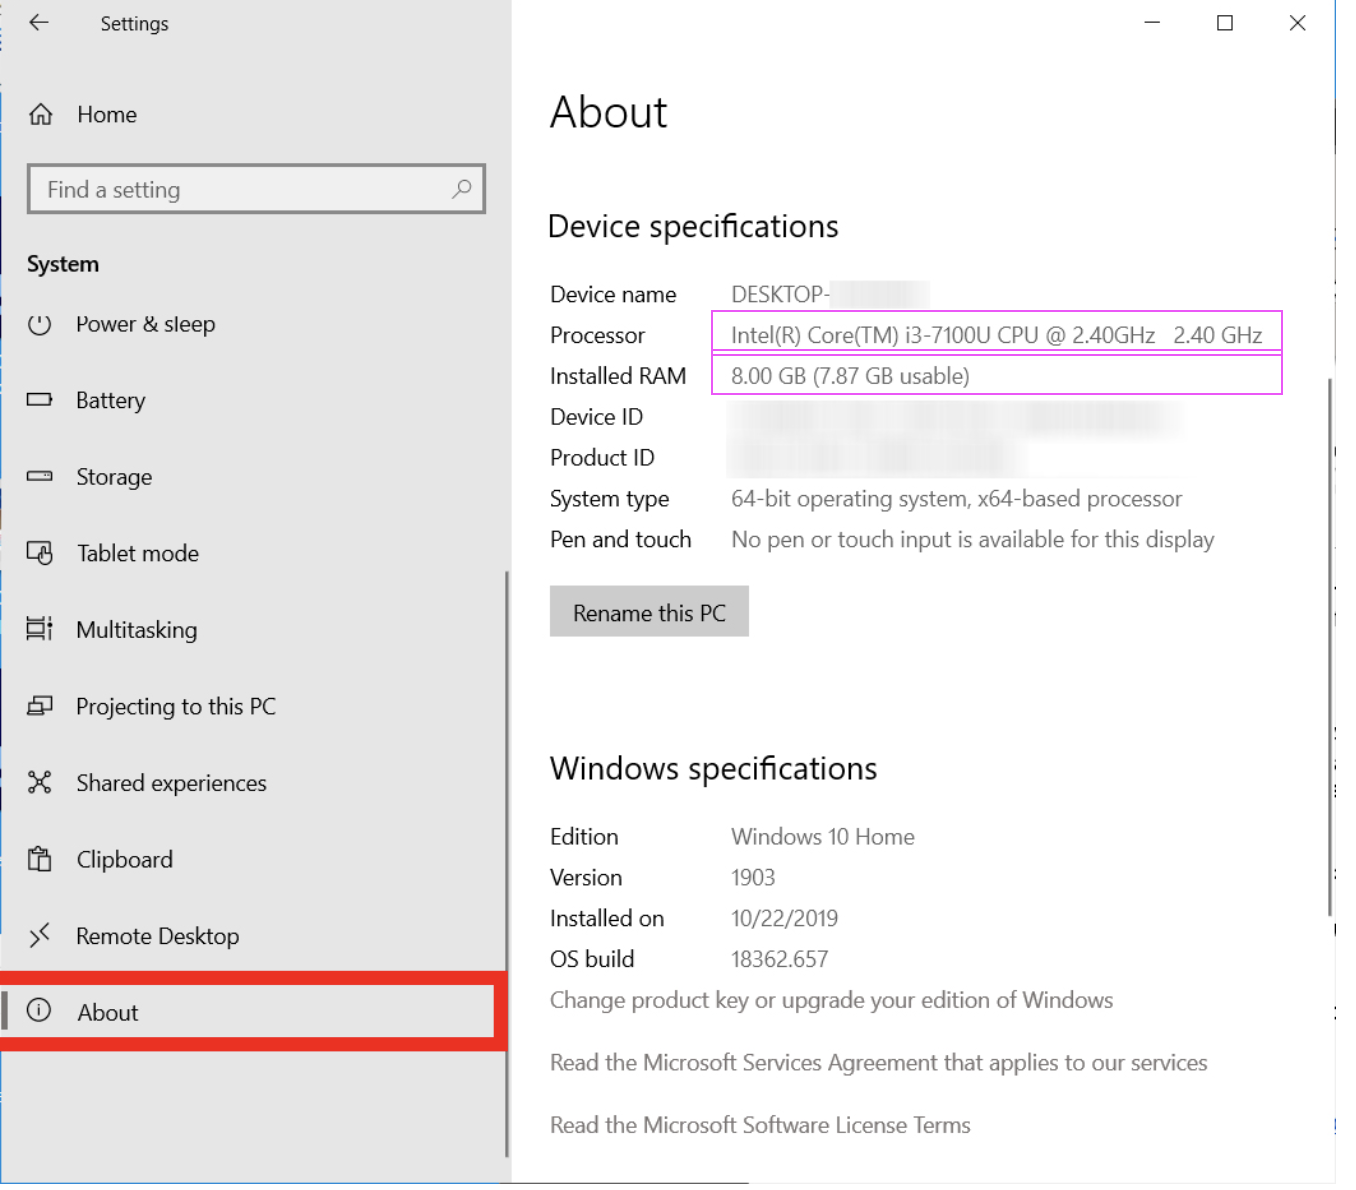Open Projecting to this PC
The width and height of the screenshot is (1356, 1190).
[x=176, y=706]
